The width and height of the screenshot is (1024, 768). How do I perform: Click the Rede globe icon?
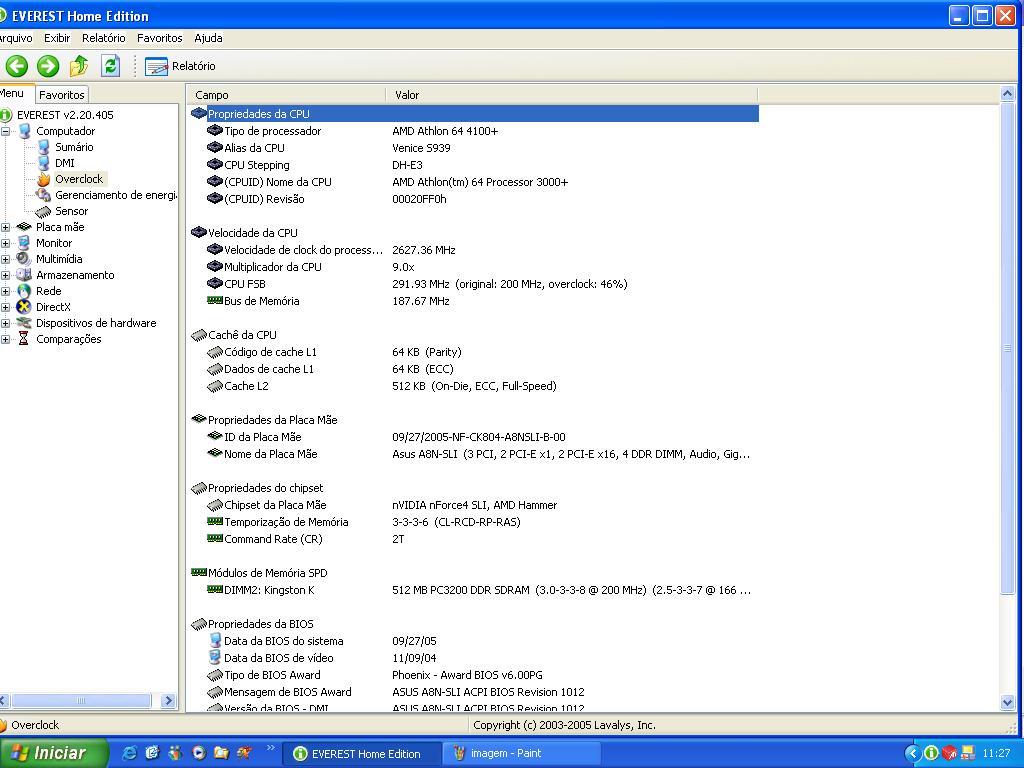click(24, 291)
